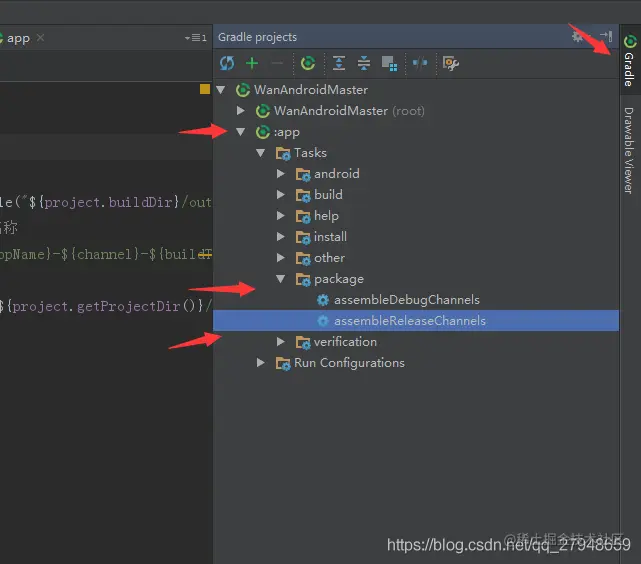Expand the Run Configurations node arrow
The image size is (641, 564).
tap(260, 363)
